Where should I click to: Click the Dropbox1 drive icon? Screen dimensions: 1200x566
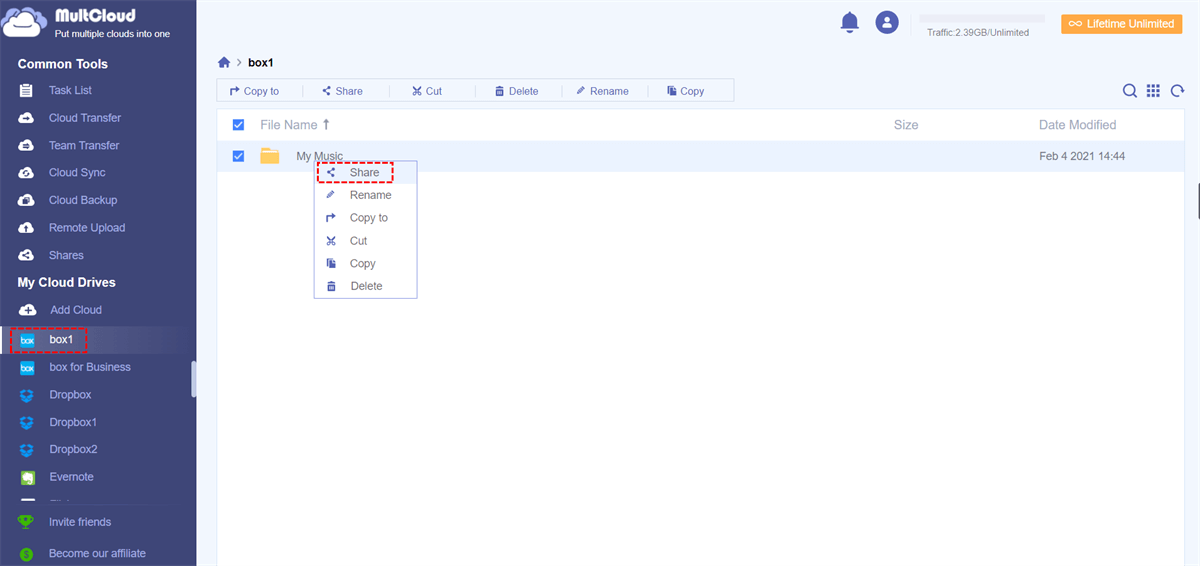pos(27,423)
